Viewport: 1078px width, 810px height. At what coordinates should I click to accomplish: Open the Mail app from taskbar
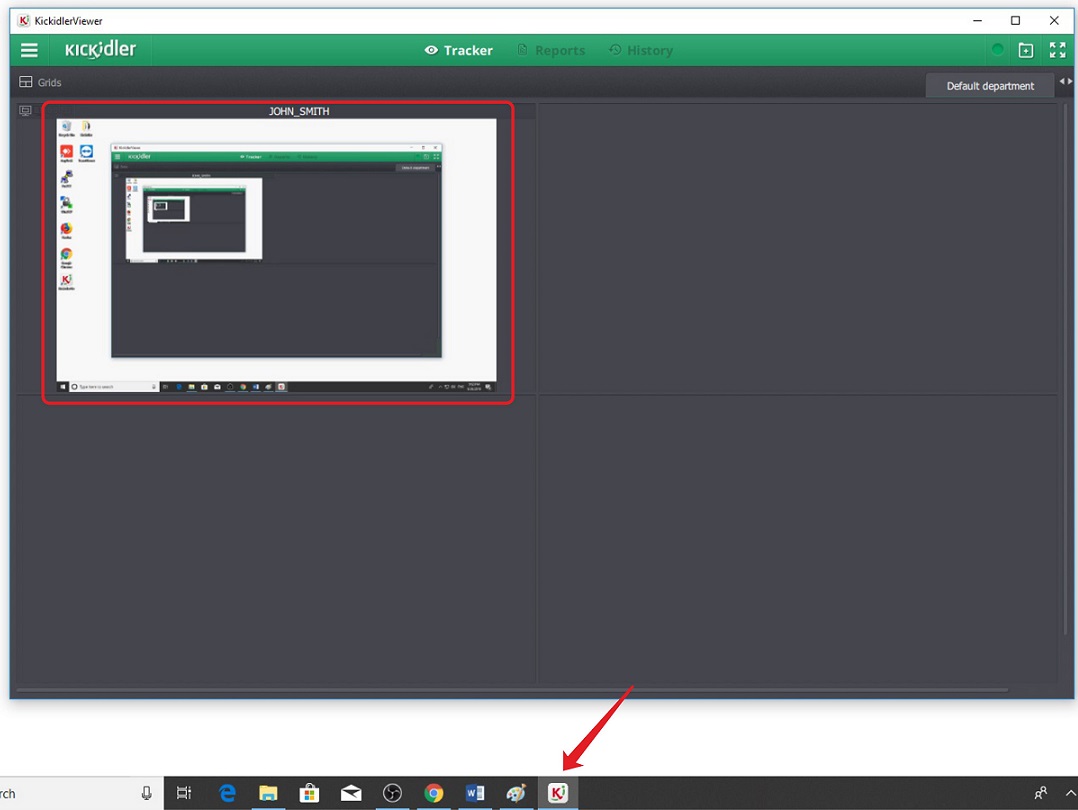click(x=351, y=793)
